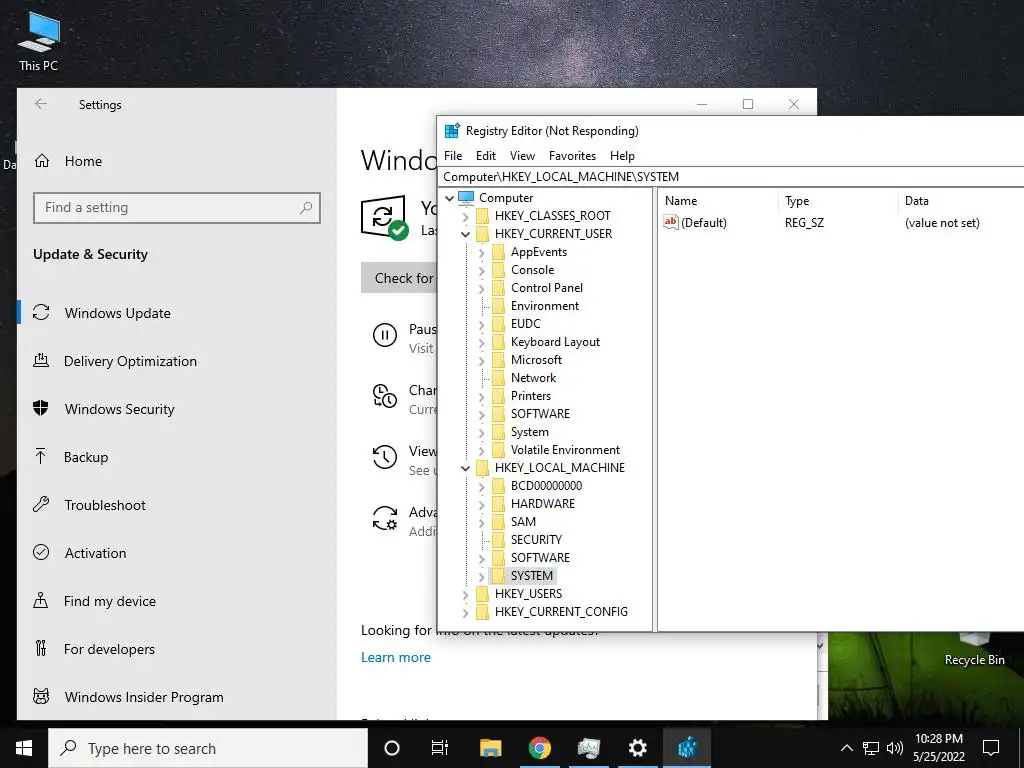Click the clock showing 10:28 PM
Screen dimensions: 1024x768
938,739
